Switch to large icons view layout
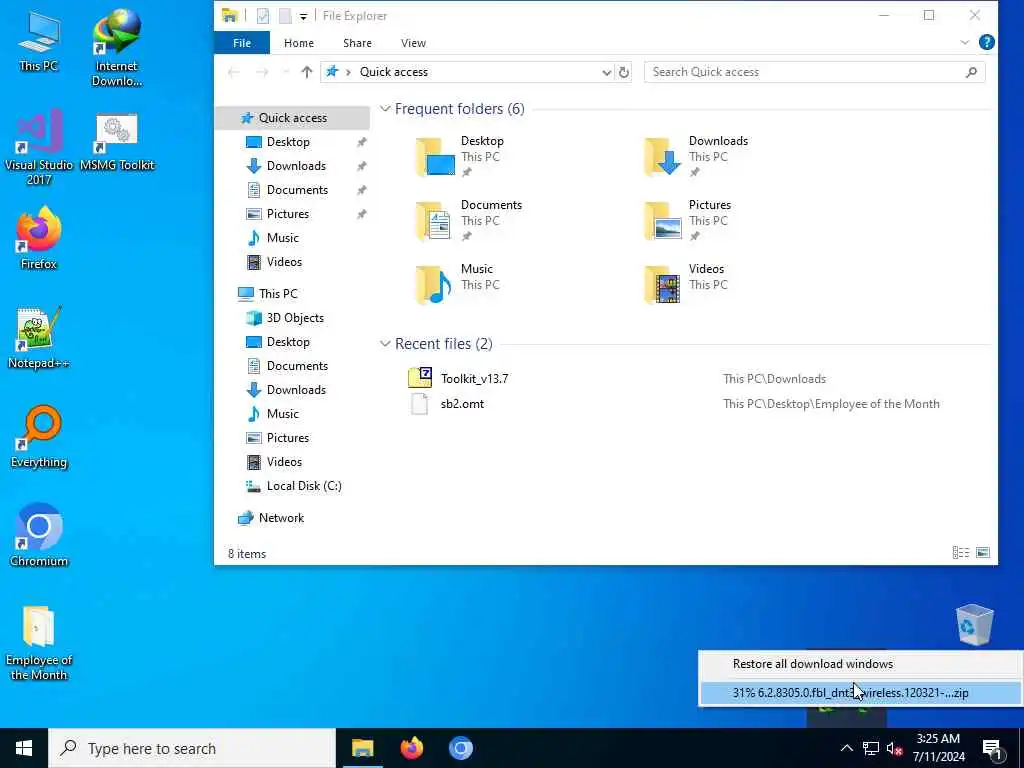Viewport: 1024px width, 768px height. pyautogui.click(x=983, y=553)
